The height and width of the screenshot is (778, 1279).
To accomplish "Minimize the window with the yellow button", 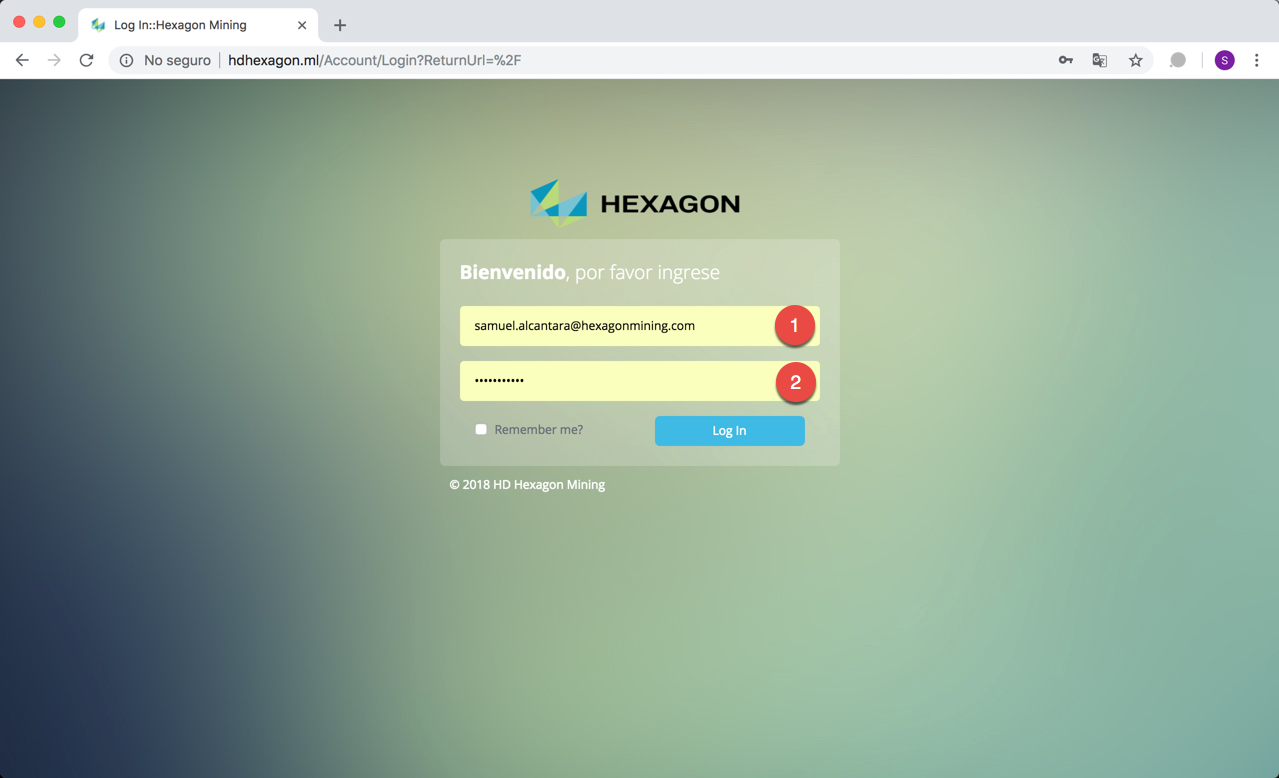I will coord(39,22).
